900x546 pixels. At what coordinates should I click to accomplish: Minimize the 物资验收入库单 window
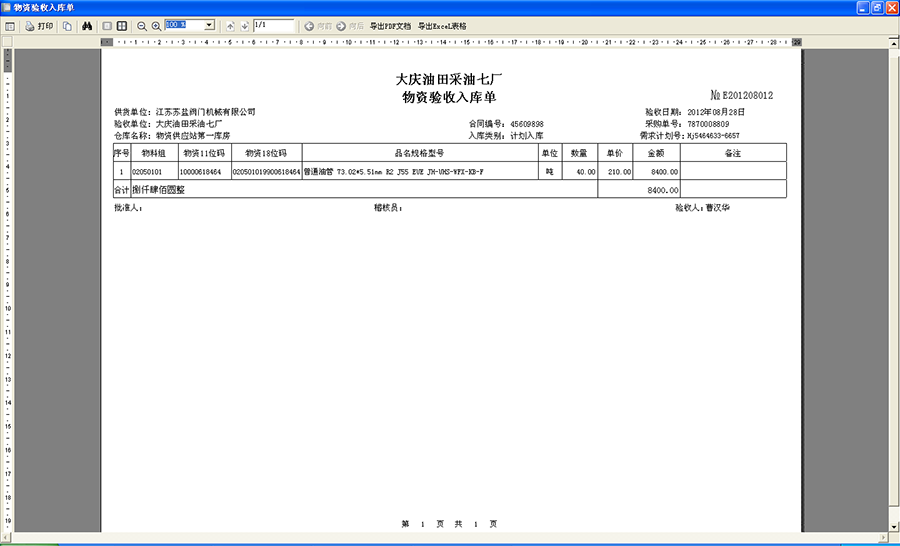click(863, 7)
